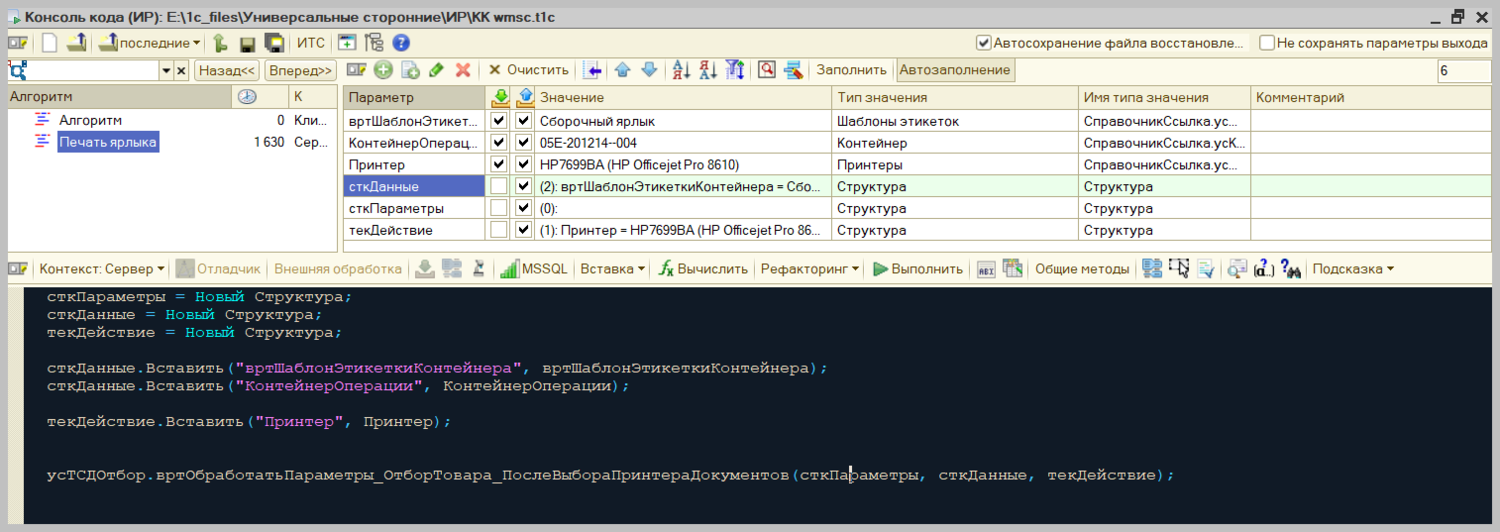Toggle input checkbox for сткДанные row
This screenshot has height=532, width=1500.
click(500, 186)
